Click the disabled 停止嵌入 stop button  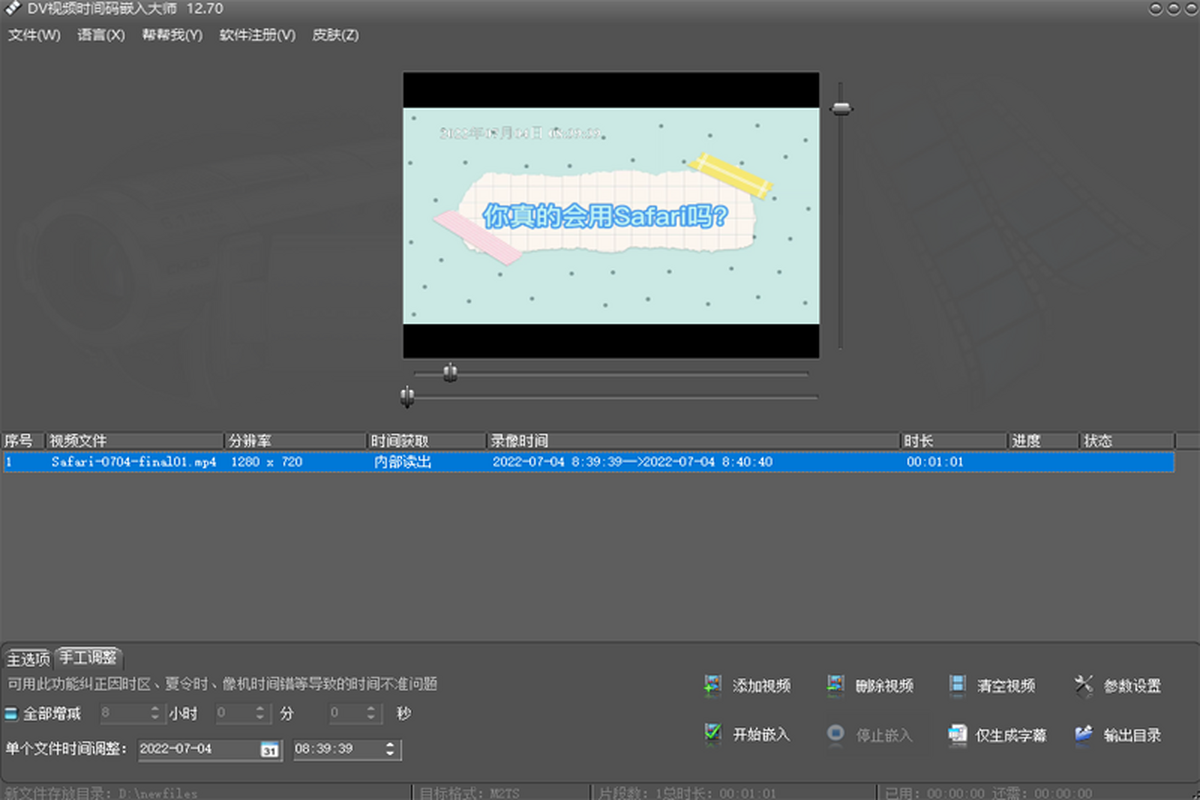click(869, 734)
